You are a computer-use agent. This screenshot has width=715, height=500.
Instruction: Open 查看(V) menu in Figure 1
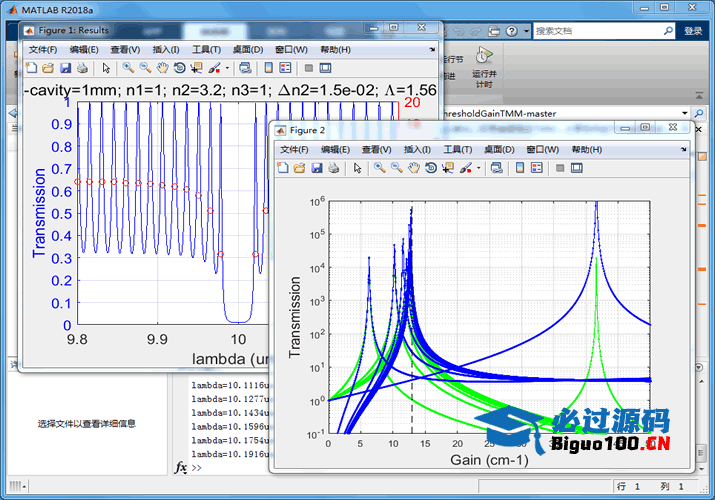point(125,50)
